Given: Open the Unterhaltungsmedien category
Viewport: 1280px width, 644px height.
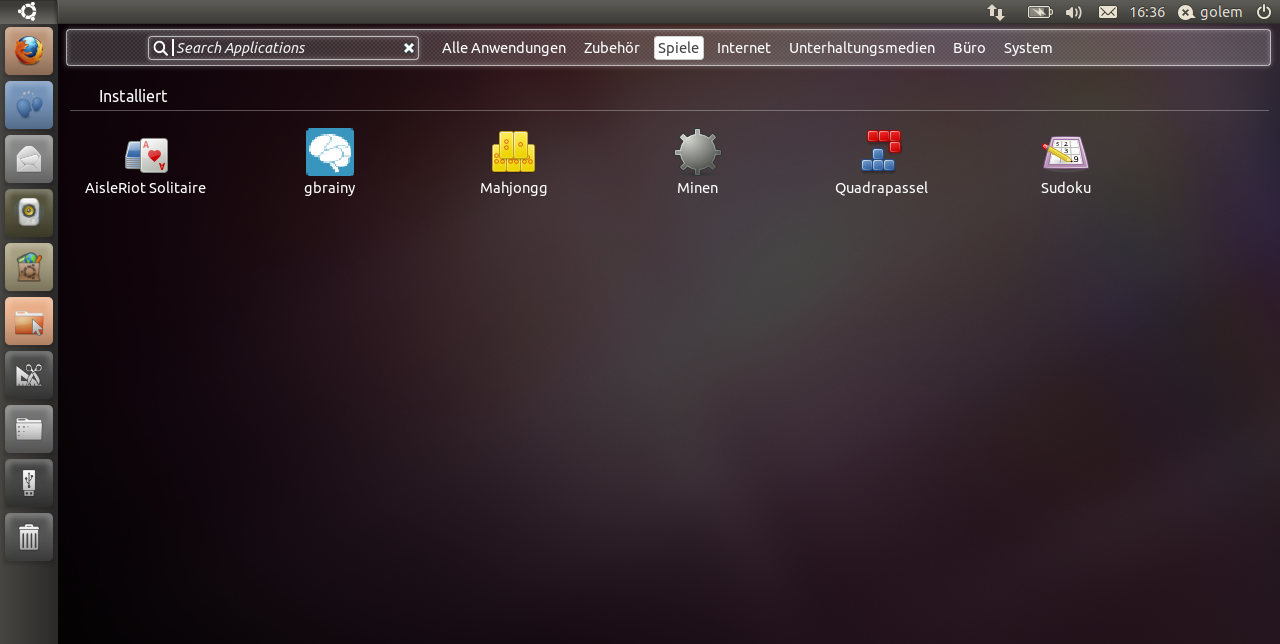Looking at the screenshot, I should [x=862, y=48].
